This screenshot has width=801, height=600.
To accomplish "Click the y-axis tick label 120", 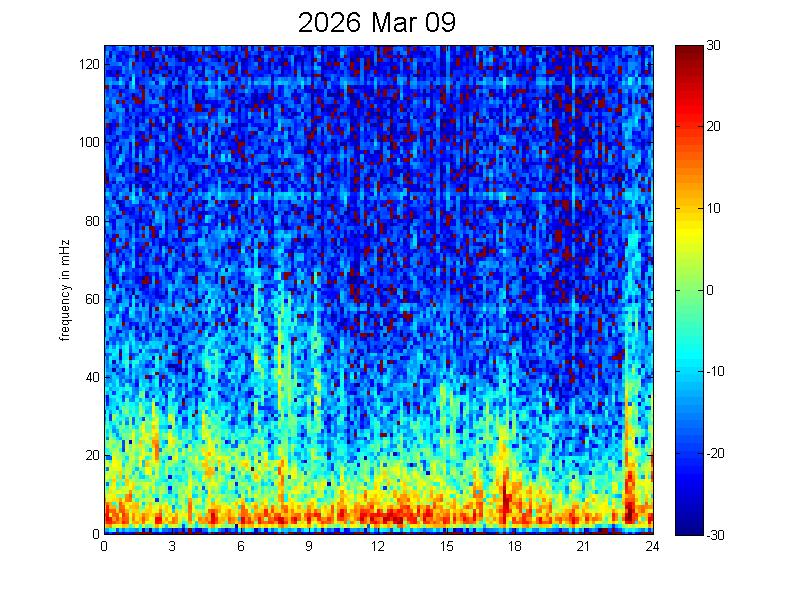I will (x=88, y=64).
